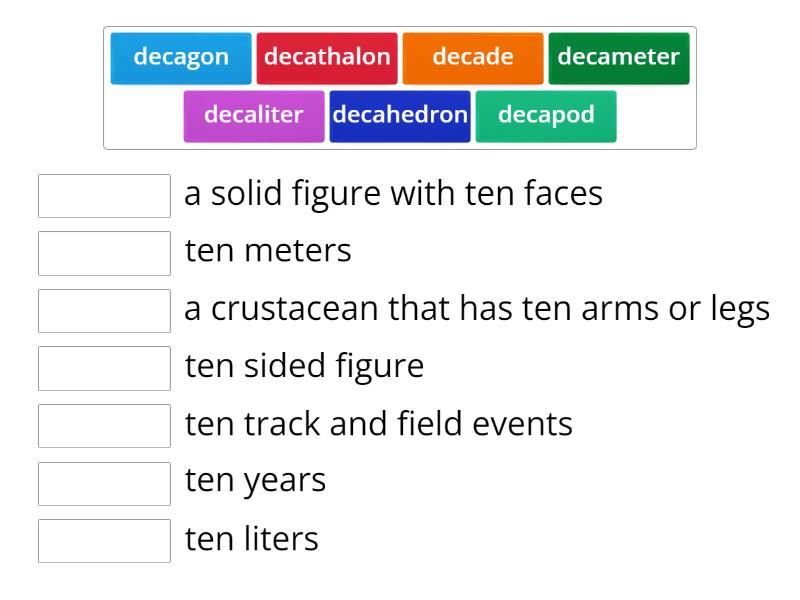Click the answer box beside 'ten meters'
800x600 pixels.
coord(104,253)
